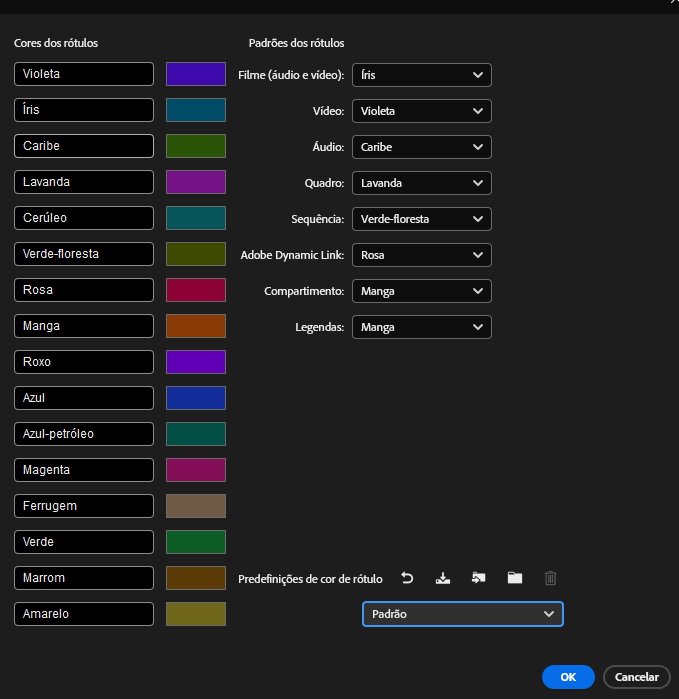Click the Roxo label name field
This screenshot has width=679, height=699.
click(84, 362)
